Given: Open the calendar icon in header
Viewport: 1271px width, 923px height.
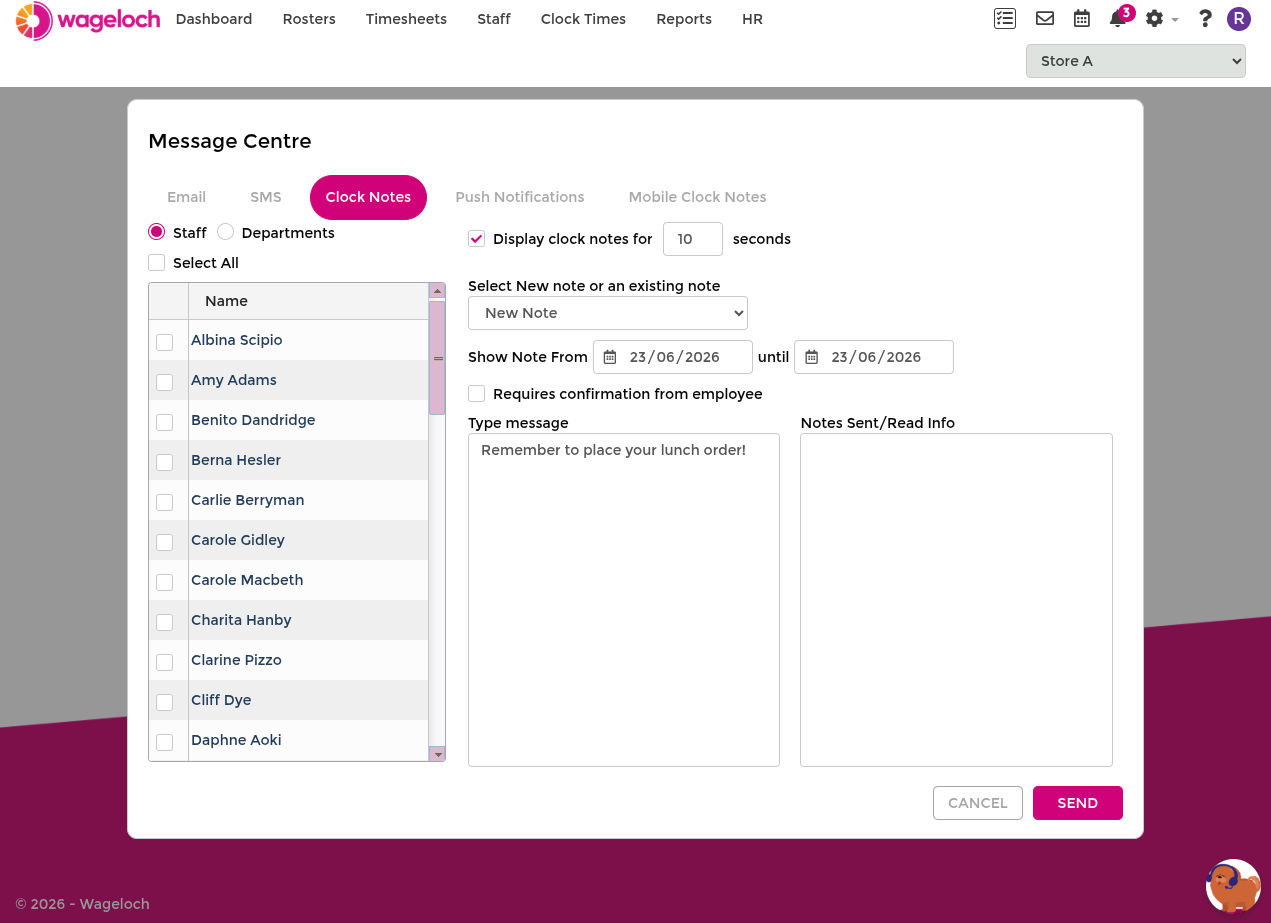Looking at the screenshot, I should (1082, 18).
